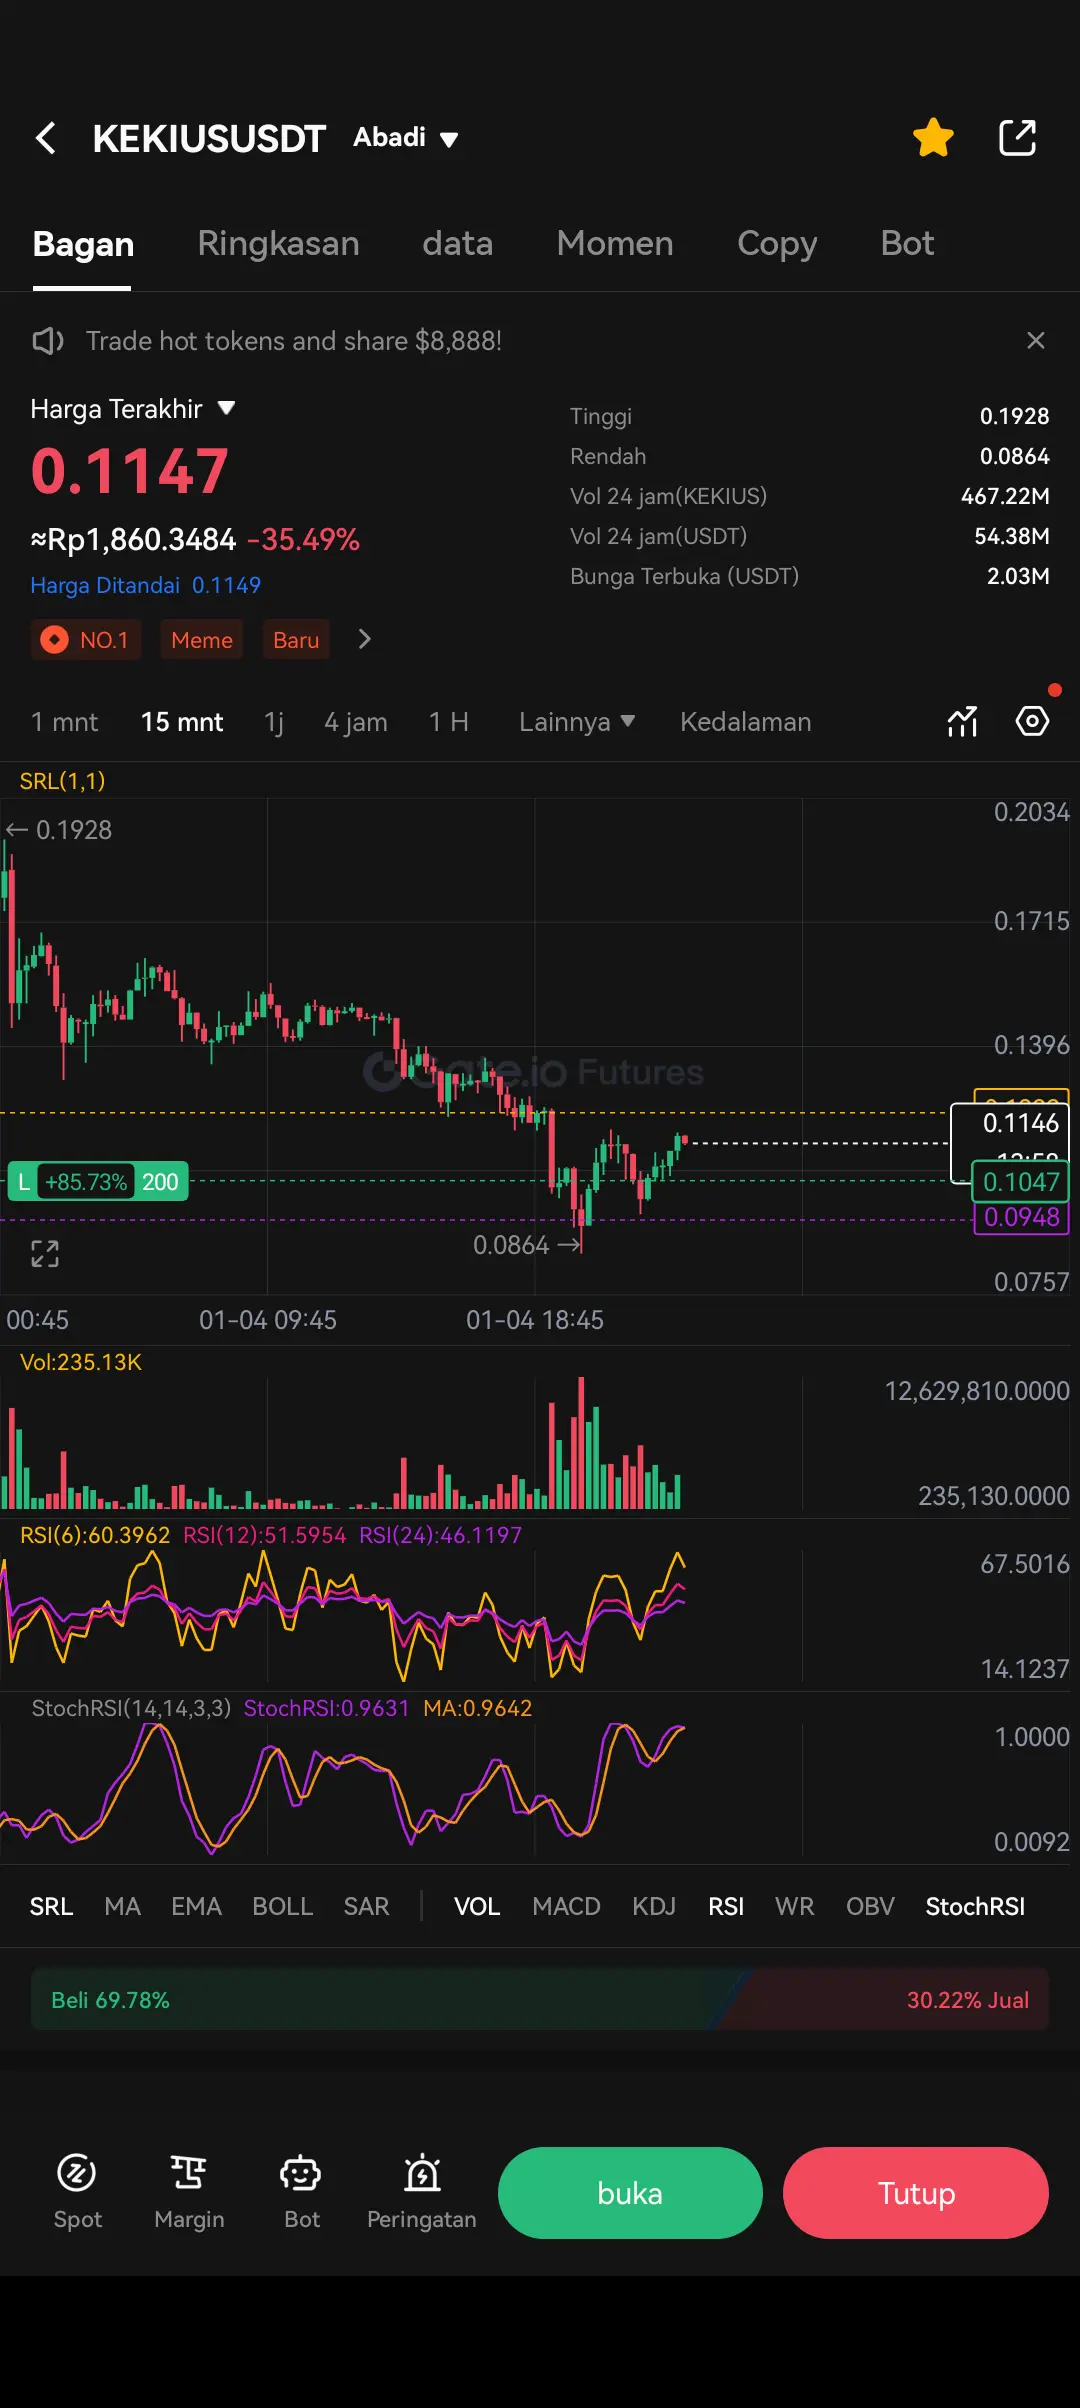
Task: Open the NO.1 ranking tag
Action: coord(86,640)
